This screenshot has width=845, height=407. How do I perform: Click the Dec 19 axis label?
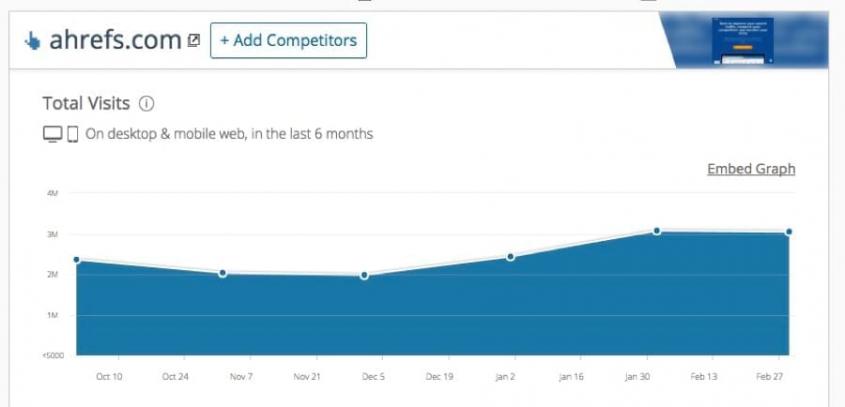click(440, 377)
